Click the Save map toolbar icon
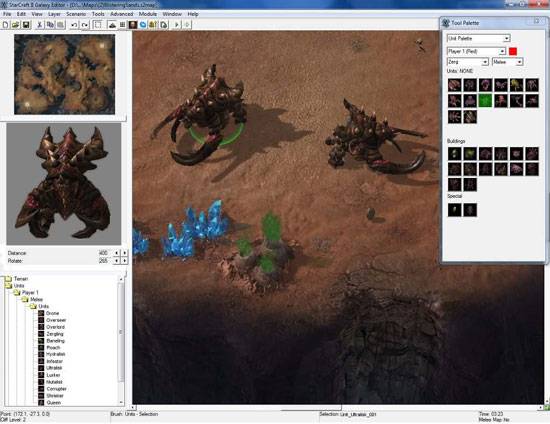This screenshot has height=424, width=550. coord(26,25)
